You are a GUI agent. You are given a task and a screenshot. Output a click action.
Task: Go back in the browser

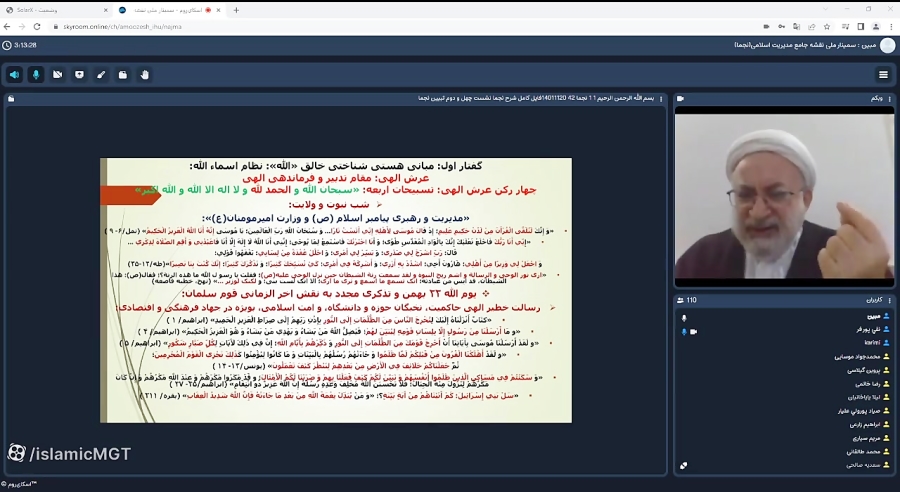[x=7, y=26]
